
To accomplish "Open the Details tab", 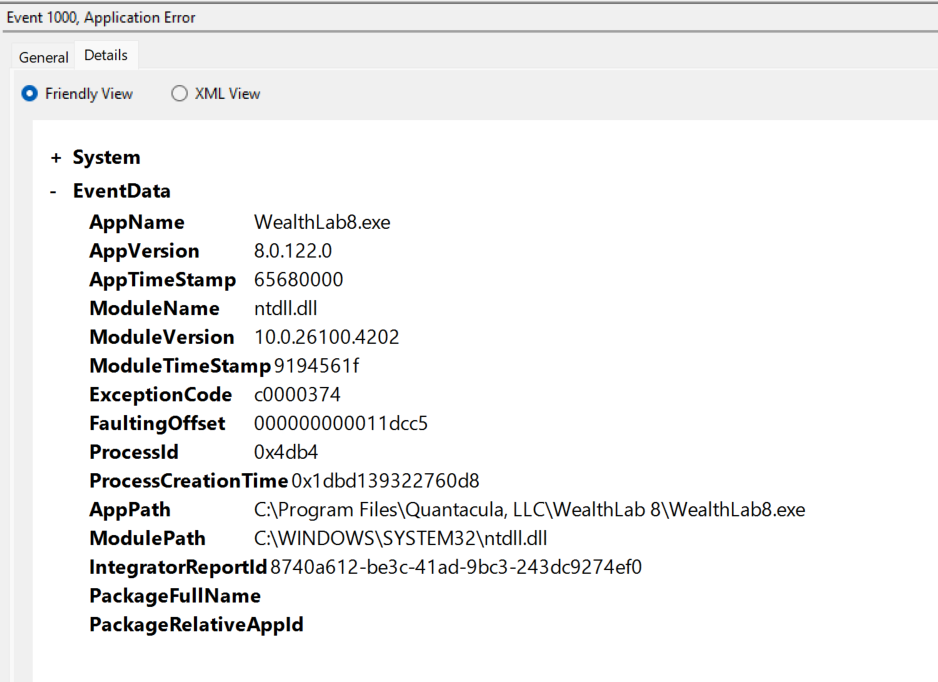I will pos(105,56).
